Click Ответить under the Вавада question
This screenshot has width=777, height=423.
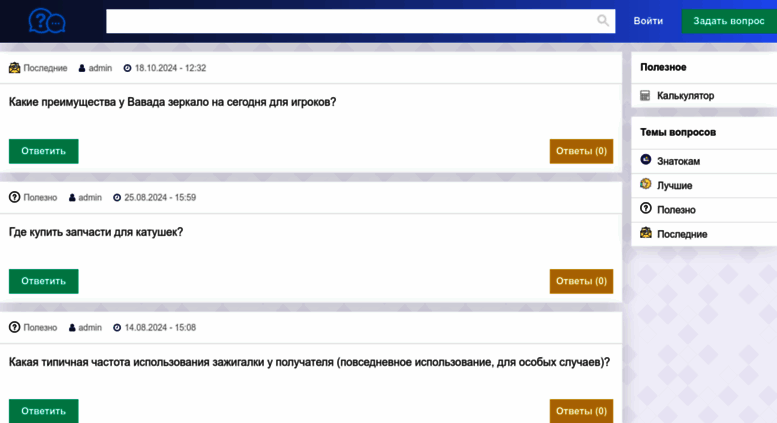[x=44, y=151]
